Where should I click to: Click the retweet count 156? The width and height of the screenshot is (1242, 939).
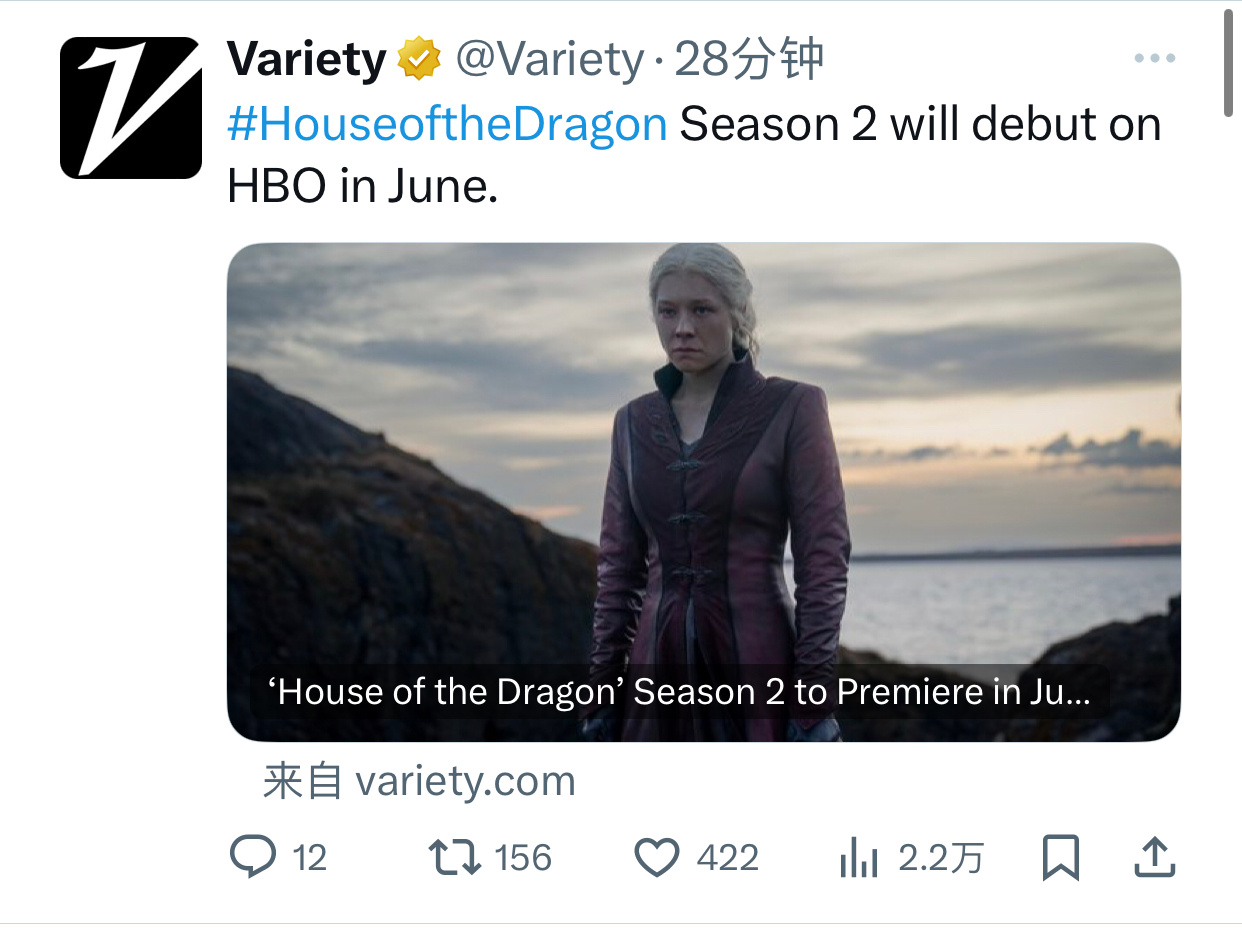pos(523,858)
